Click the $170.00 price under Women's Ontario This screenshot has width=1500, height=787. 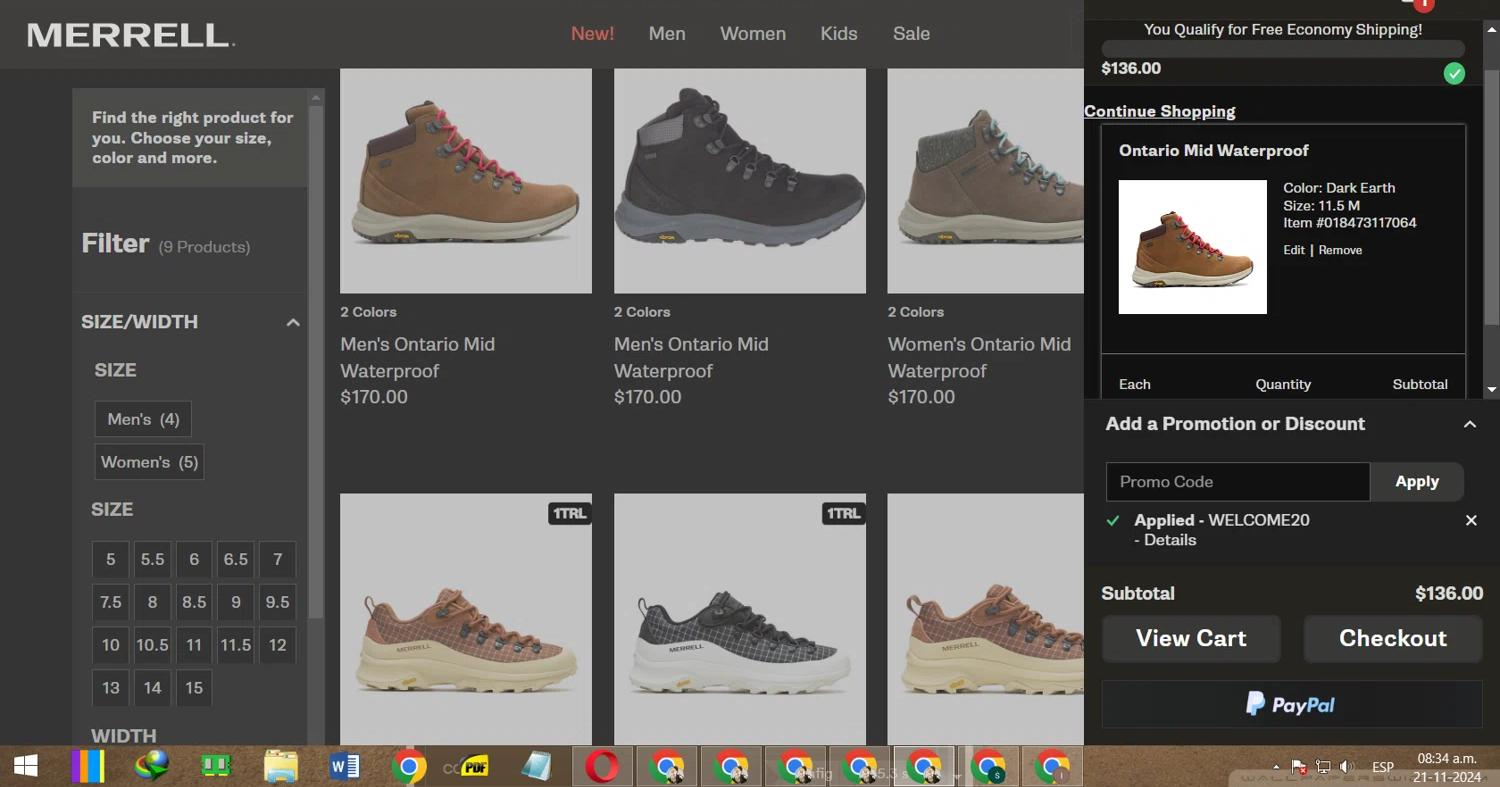921,397
